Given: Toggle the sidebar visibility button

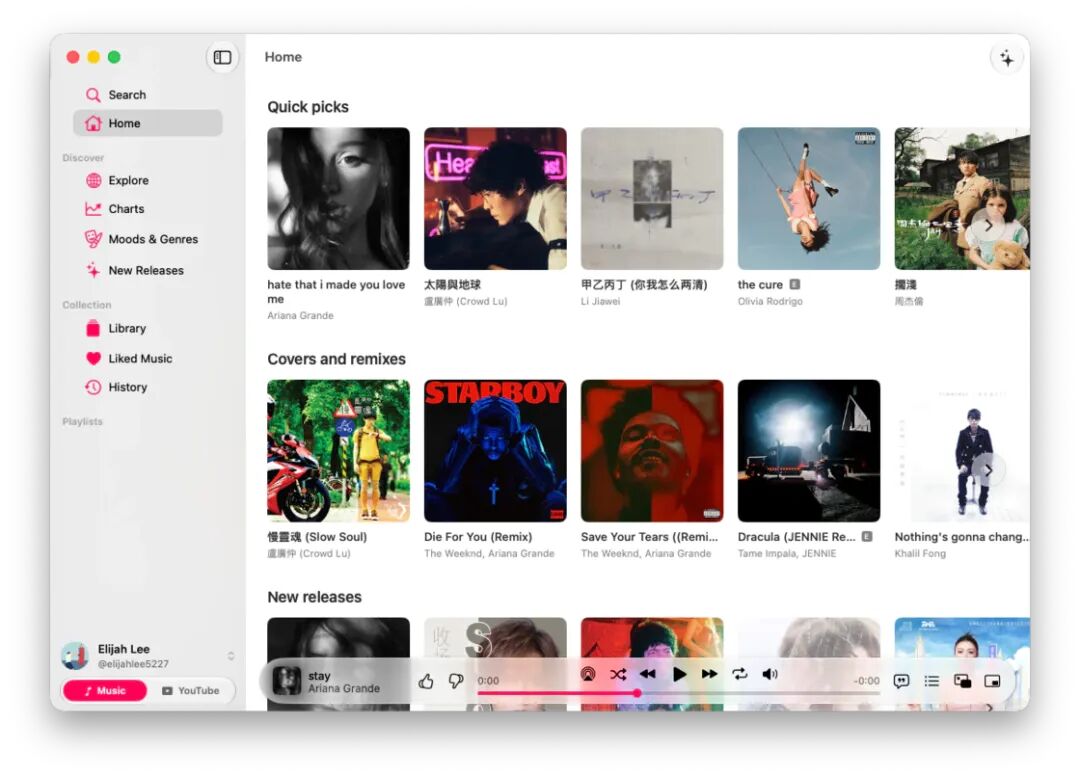Looking at the screenshot, I should point(222,57).
